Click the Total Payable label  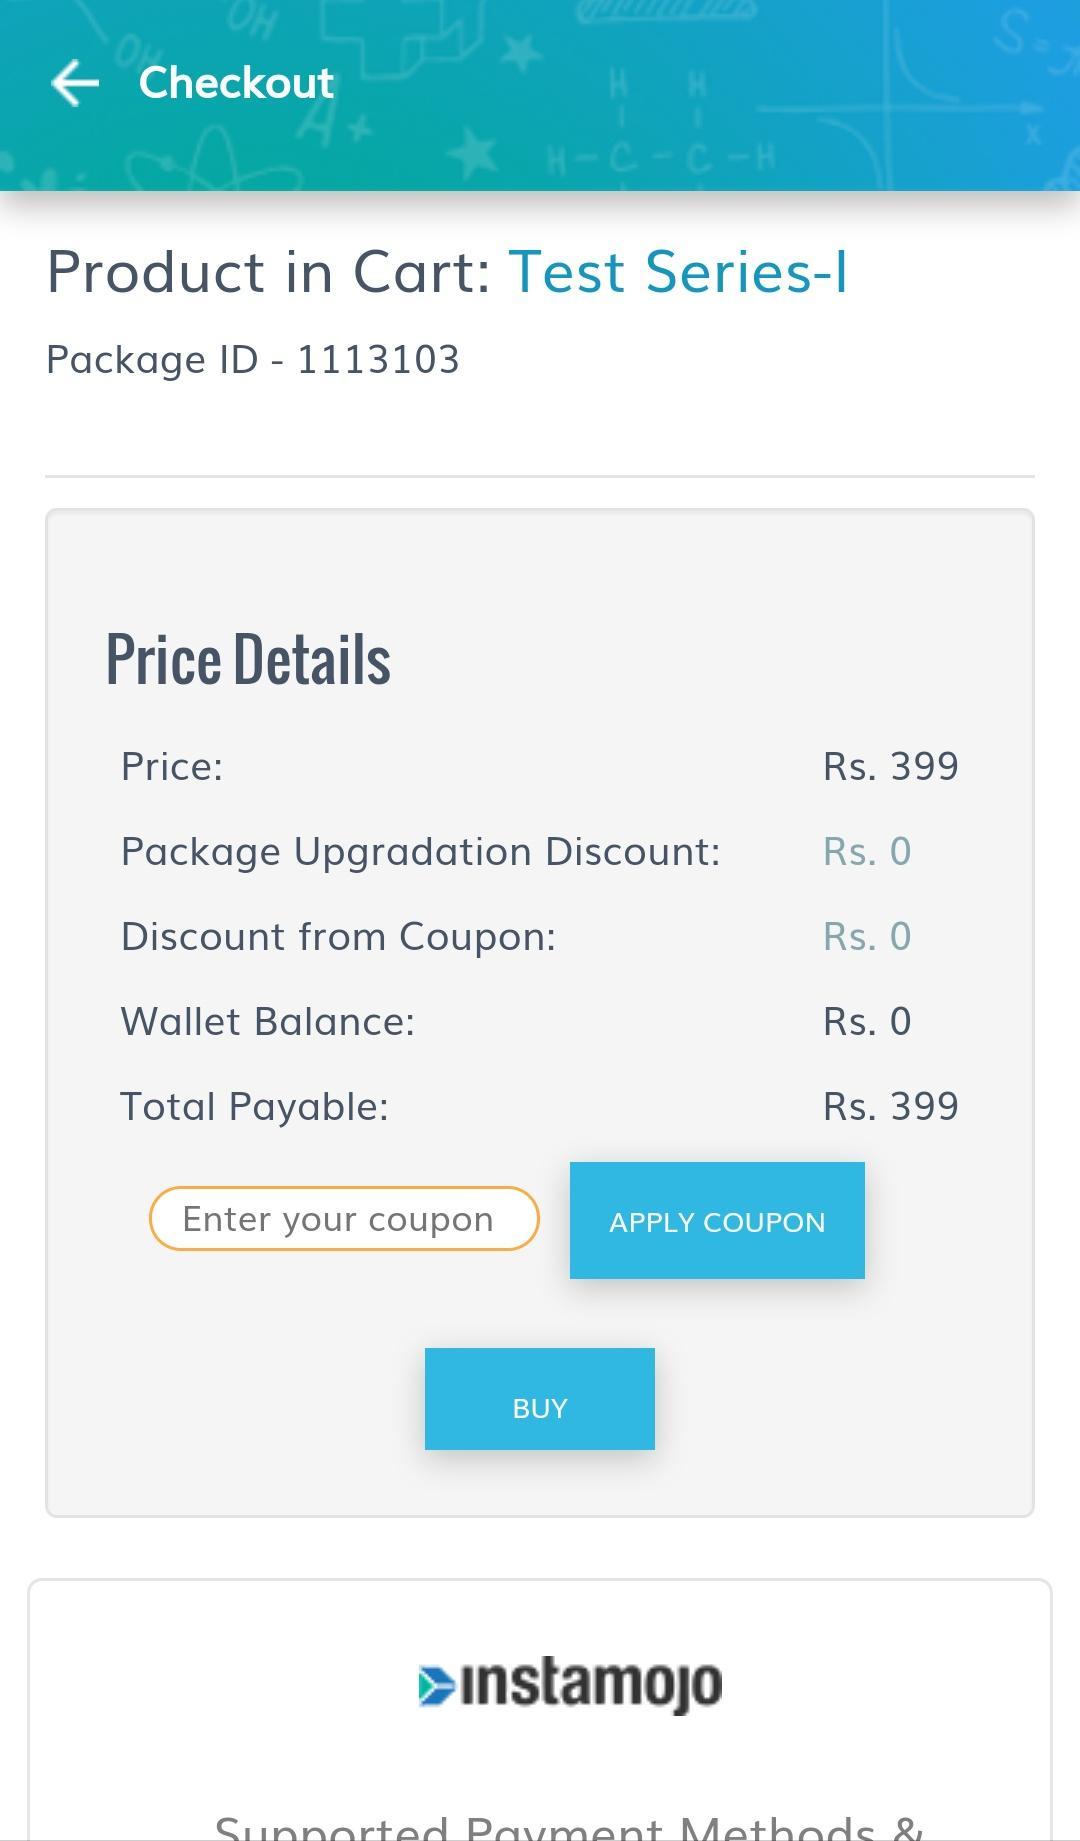click(x=254, y=1107)
